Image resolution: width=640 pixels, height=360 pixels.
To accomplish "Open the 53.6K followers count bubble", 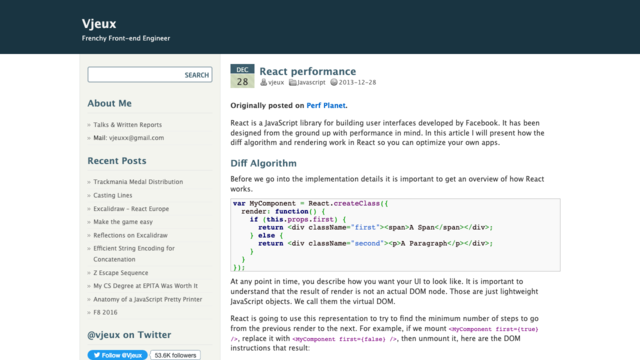I will [x=175, y=355].
